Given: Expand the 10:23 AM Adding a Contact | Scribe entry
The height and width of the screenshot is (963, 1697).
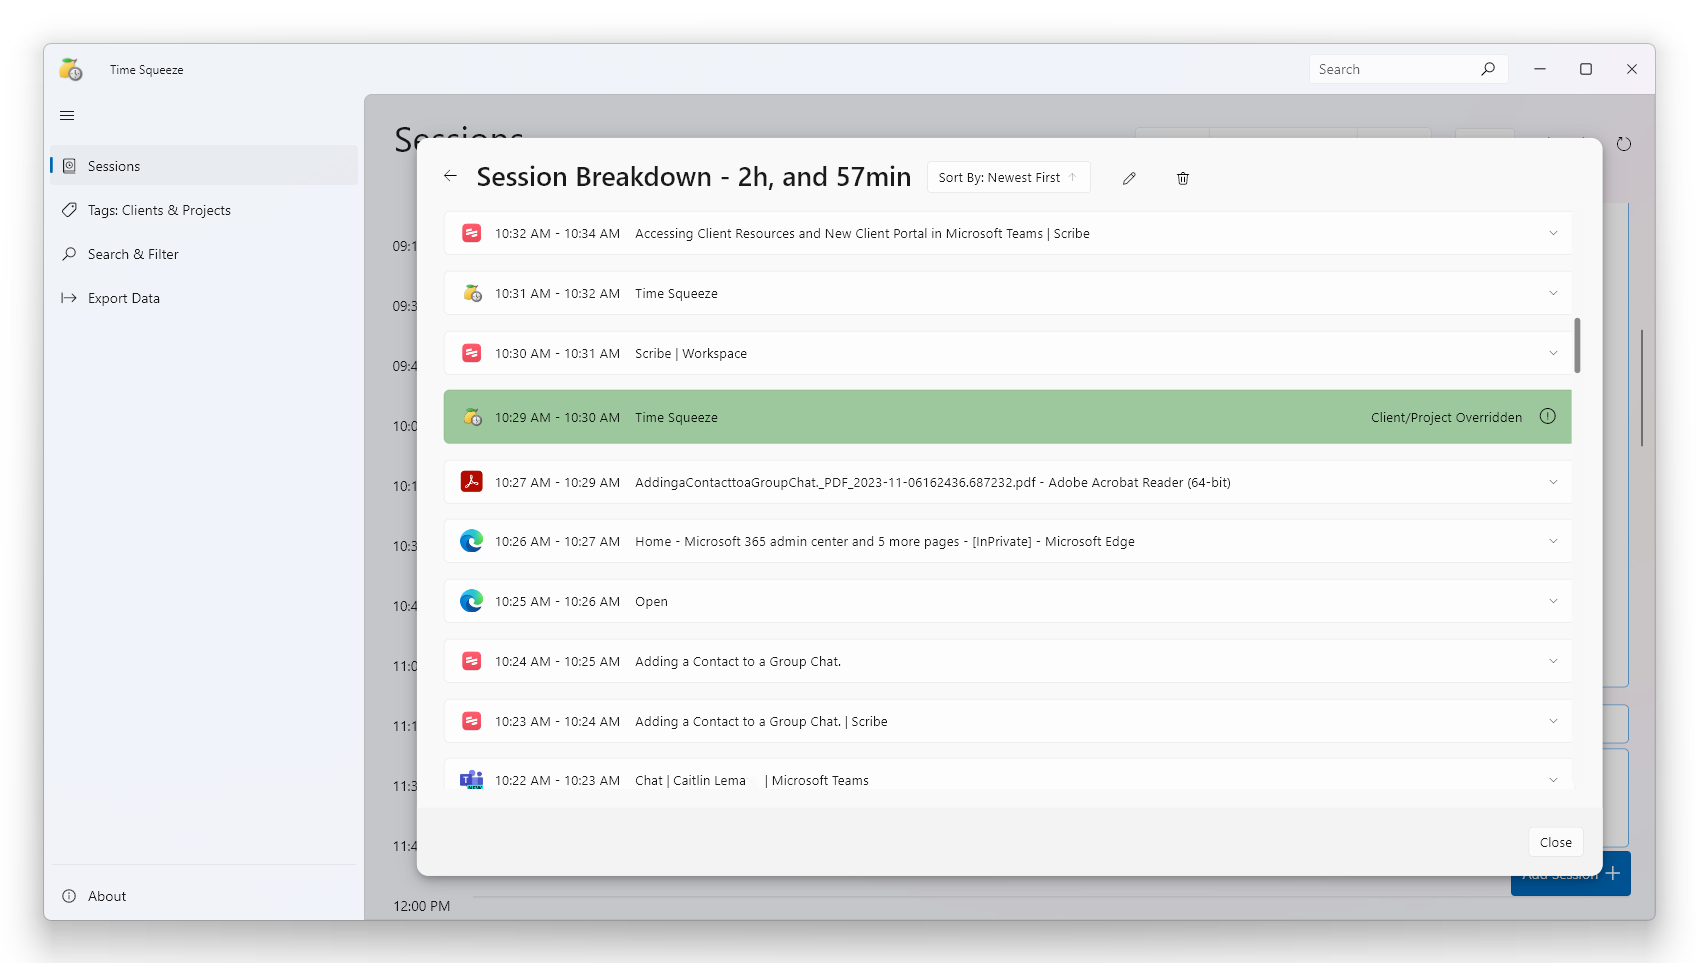Looking at the screenshot, I should click(1553, 721).
